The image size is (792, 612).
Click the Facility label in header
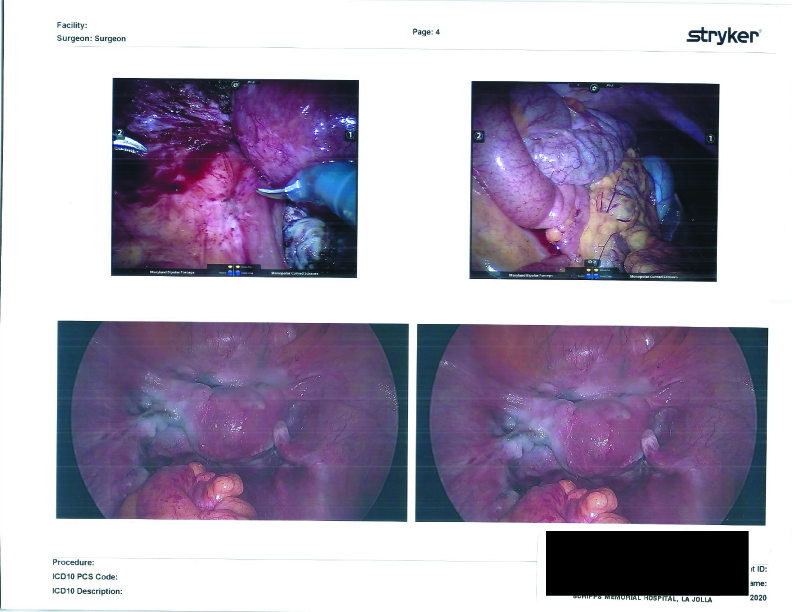pos(73,24)
